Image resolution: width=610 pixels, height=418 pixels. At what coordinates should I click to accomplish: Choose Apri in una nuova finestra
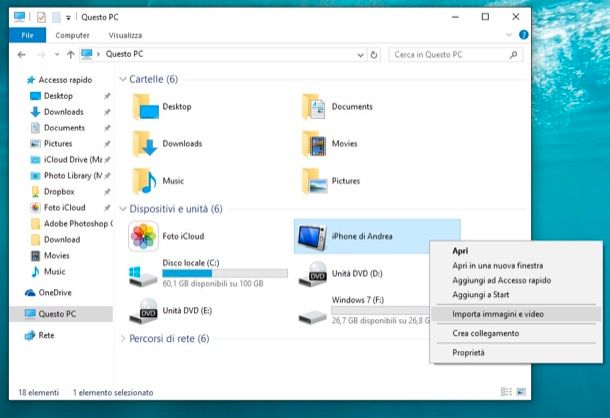(498, 265)
